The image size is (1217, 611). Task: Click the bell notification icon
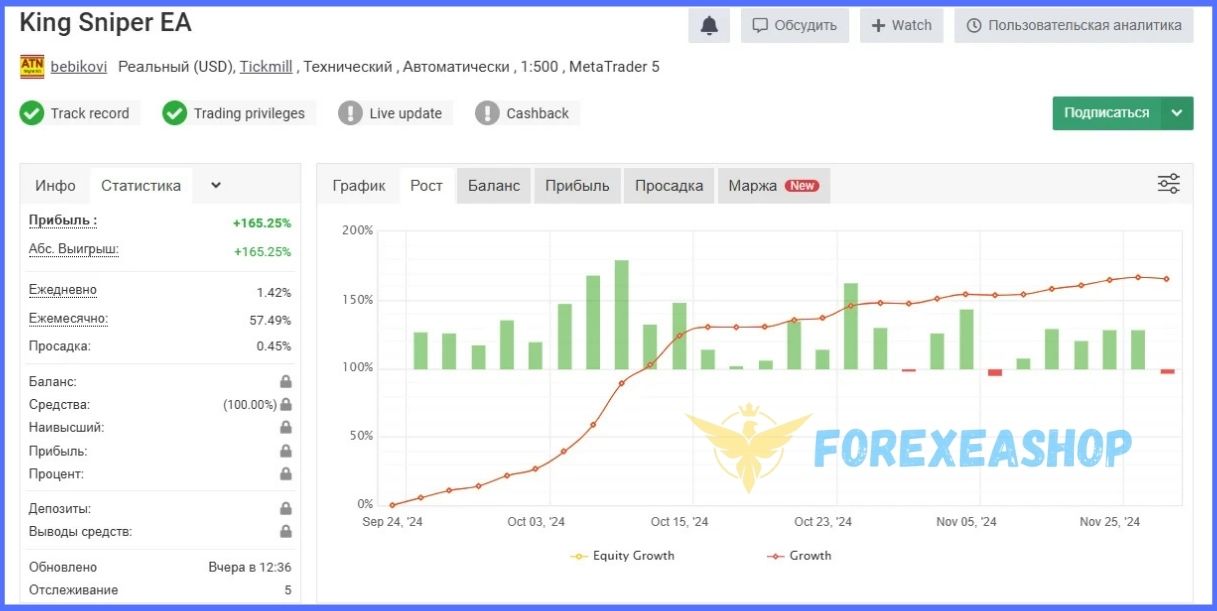click(709, 26)
